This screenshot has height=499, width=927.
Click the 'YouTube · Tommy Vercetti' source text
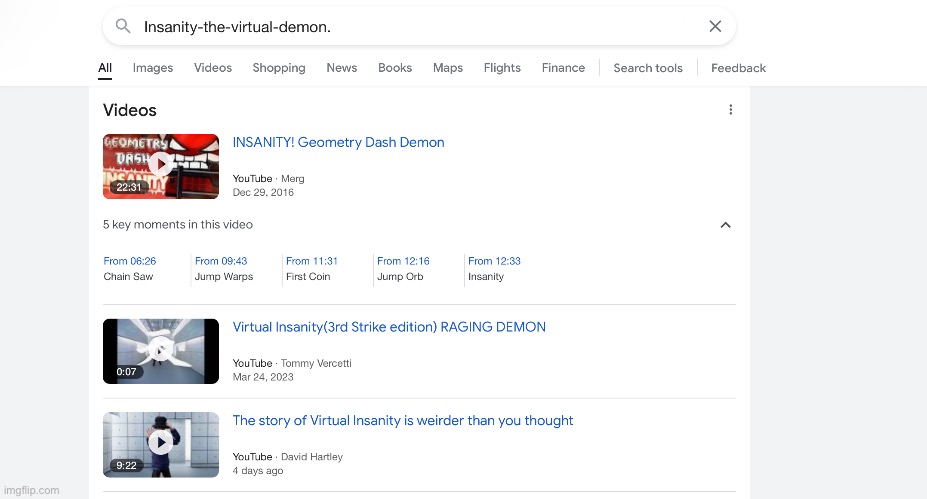[x=292, y=363]
